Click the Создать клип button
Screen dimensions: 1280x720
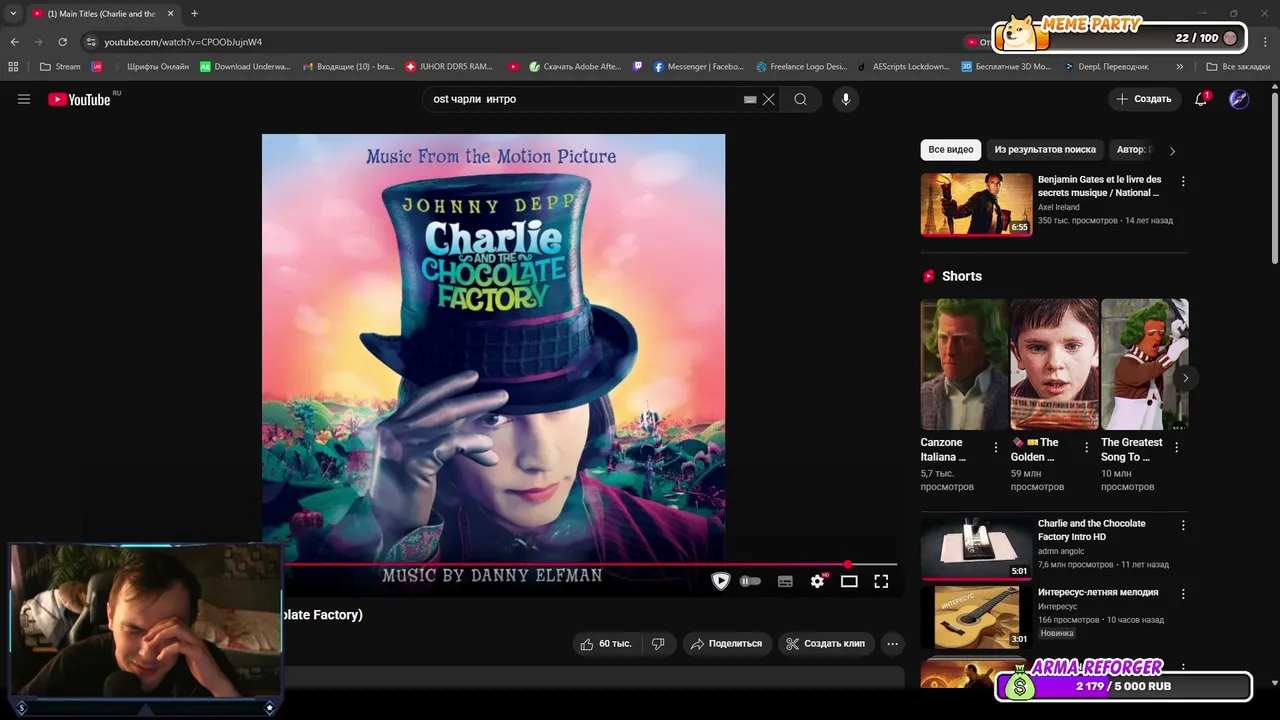pos(826,644)
